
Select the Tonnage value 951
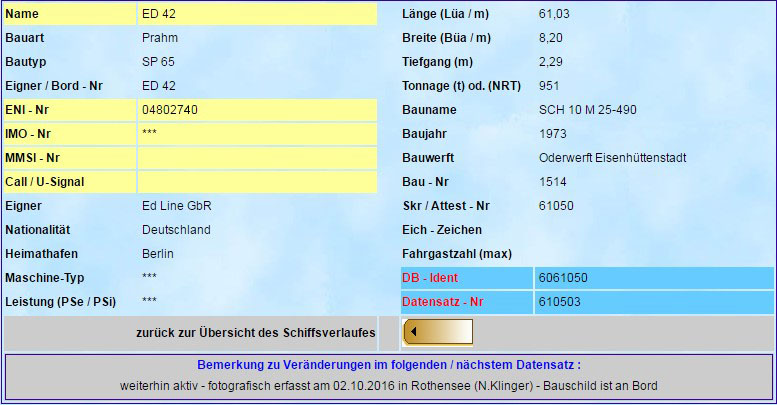(548, 86)
